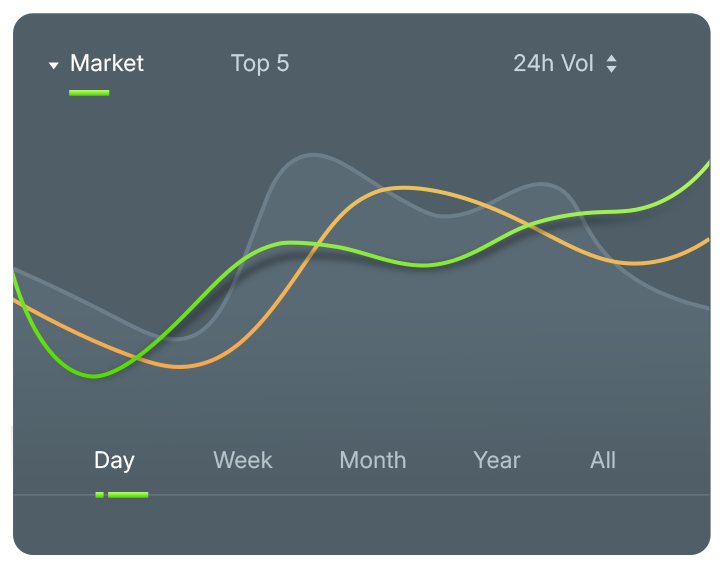This screenshot has width=724, height=569.
Task: Select the Day time range
Action: coord(114,460)
